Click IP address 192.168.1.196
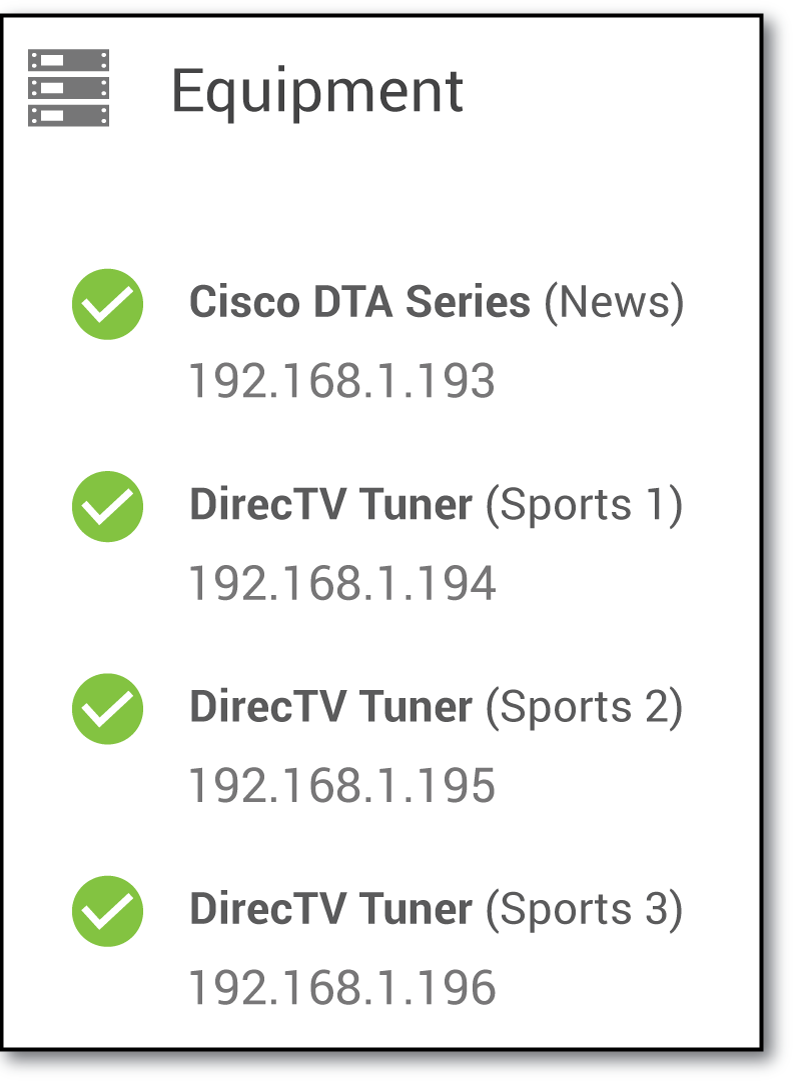 (342, 988)
